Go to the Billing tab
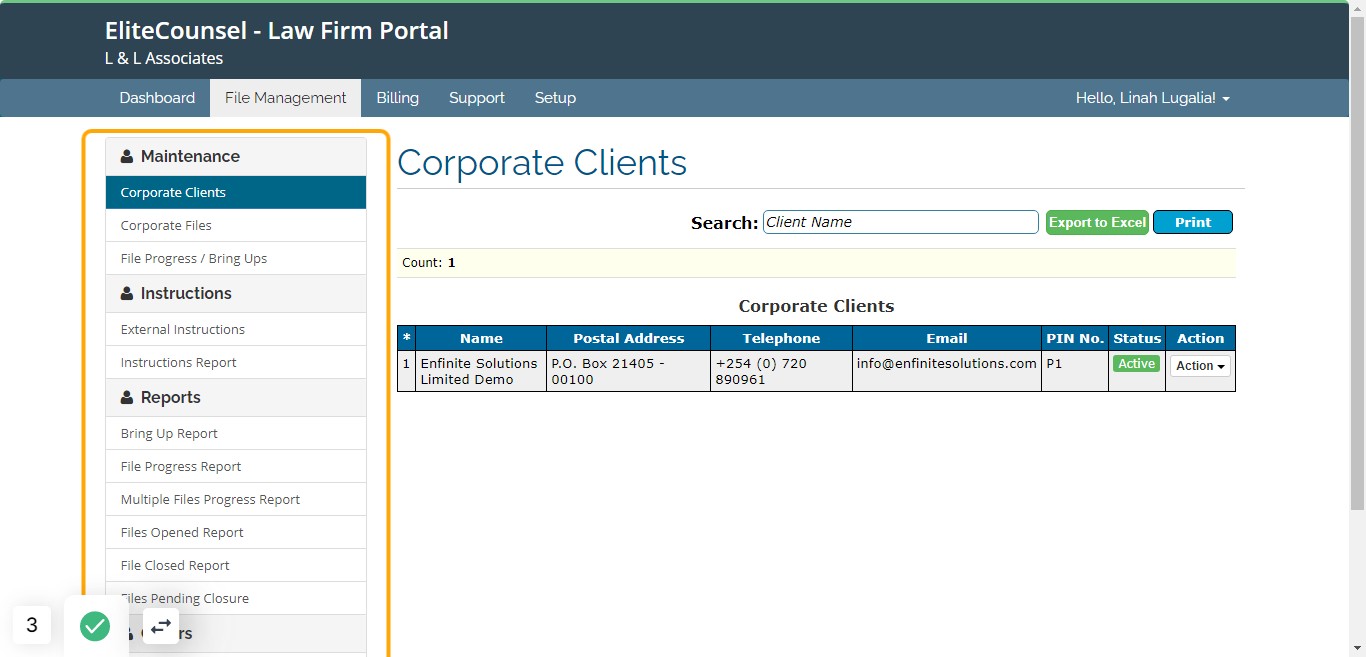This screenshot has height=657, width=1366. tap(397, 98)
